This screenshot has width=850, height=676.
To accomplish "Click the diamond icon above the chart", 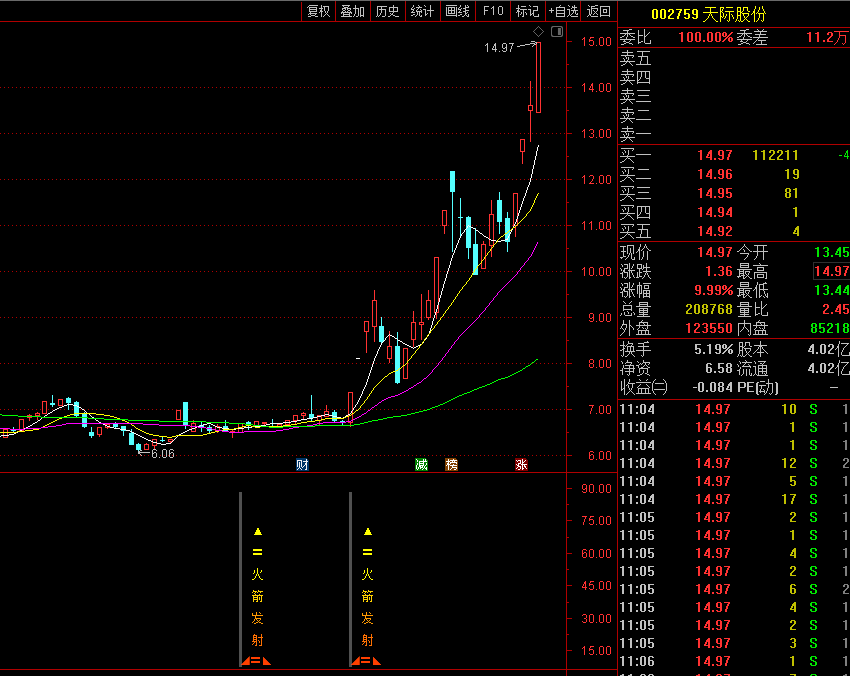I will point(538,31).
